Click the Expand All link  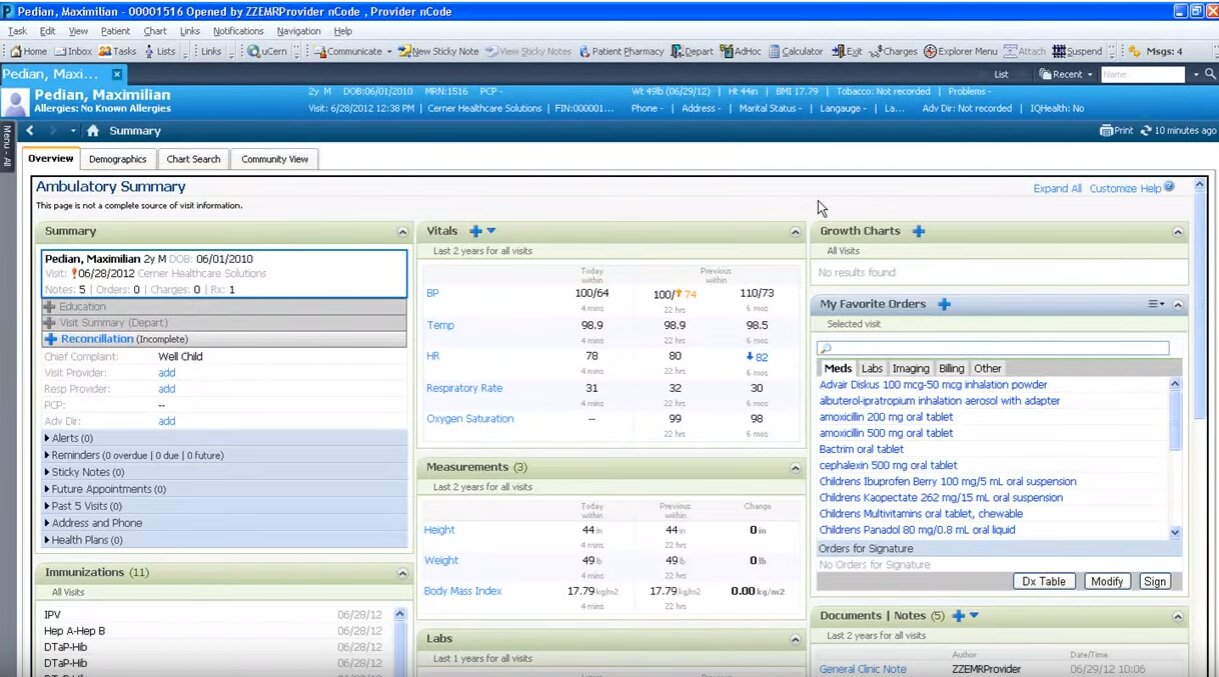point(1057,188)
